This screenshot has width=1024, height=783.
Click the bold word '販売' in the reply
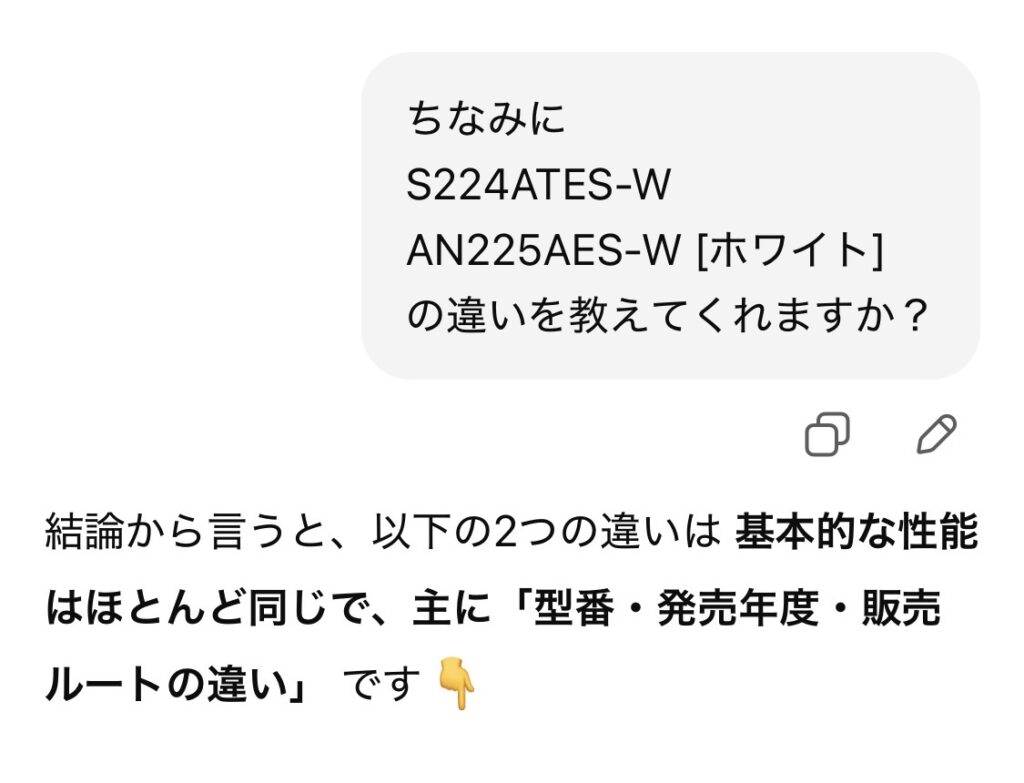point(901,607)
